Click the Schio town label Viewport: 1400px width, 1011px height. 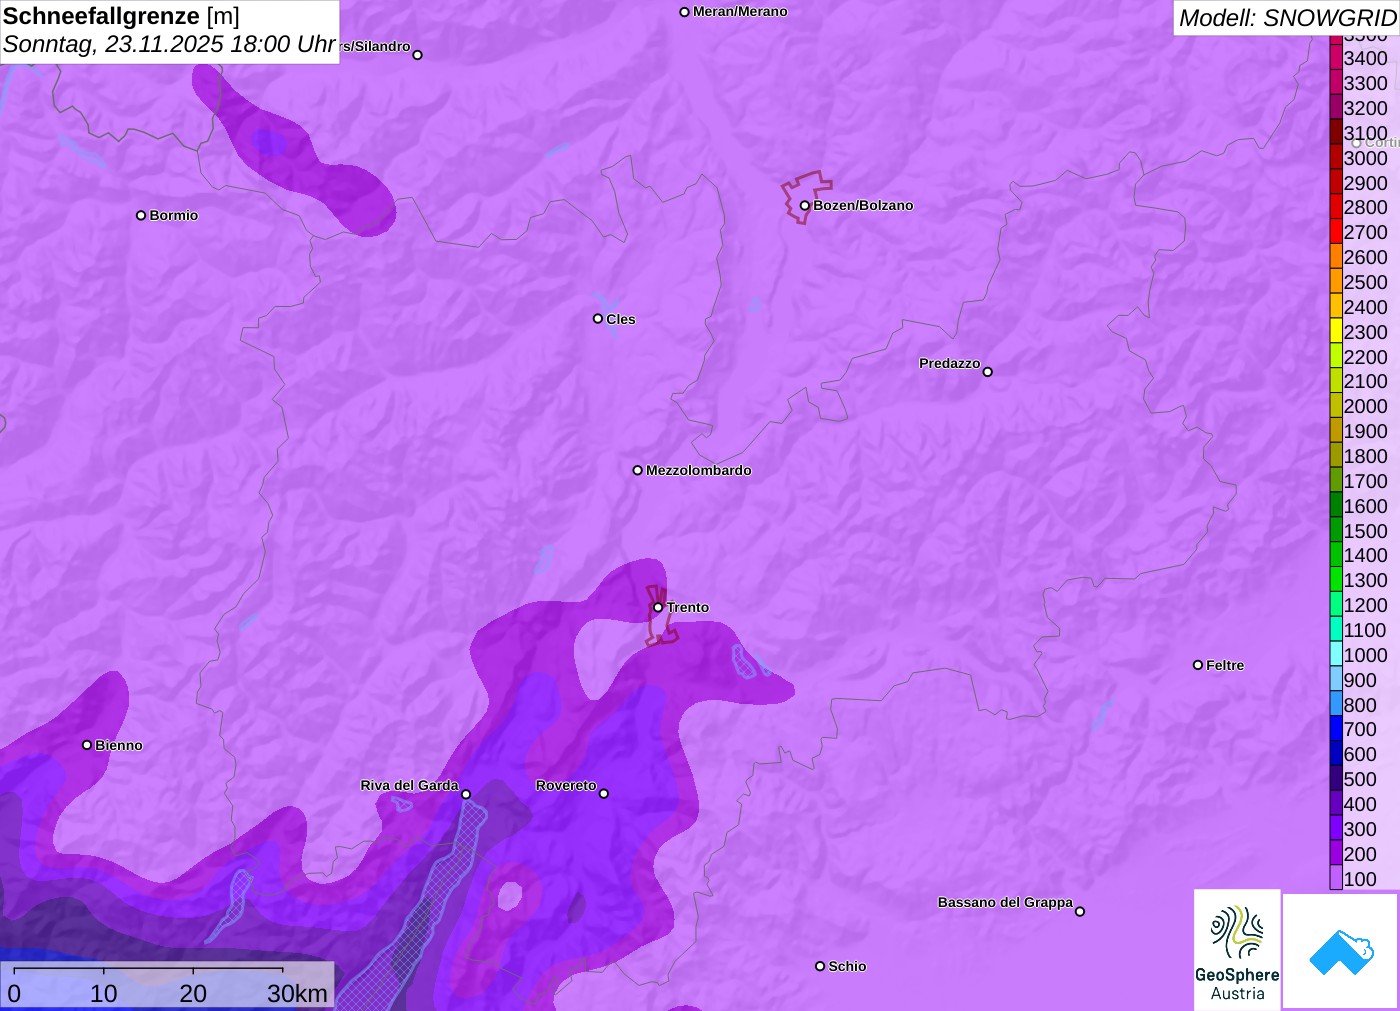point(847,966)
